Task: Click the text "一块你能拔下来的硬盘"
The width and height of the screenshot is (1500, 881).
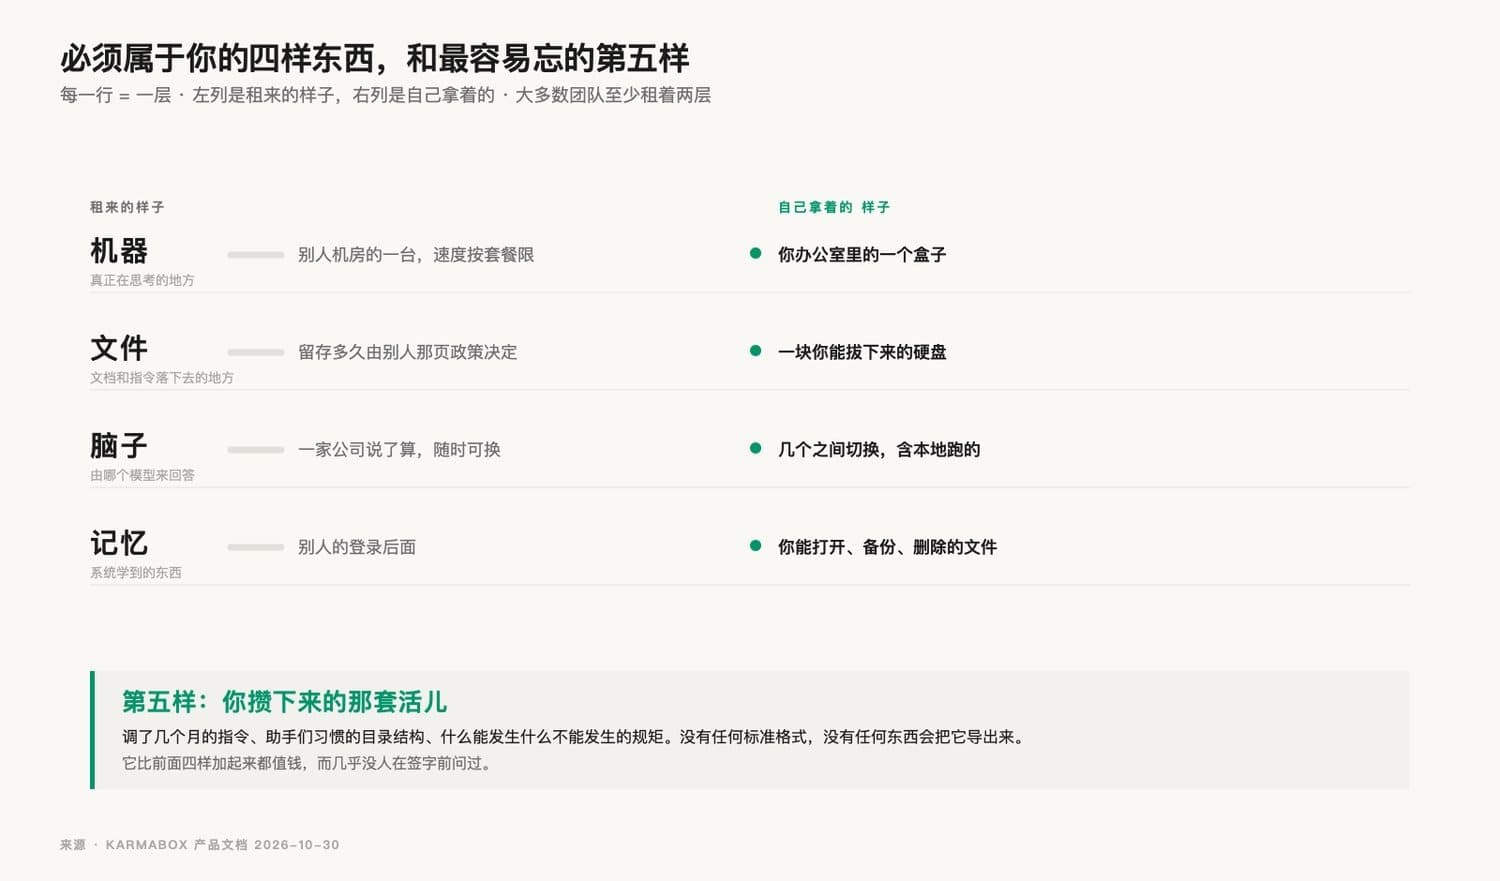Action: pyautogui.click(x=862, y=352)
